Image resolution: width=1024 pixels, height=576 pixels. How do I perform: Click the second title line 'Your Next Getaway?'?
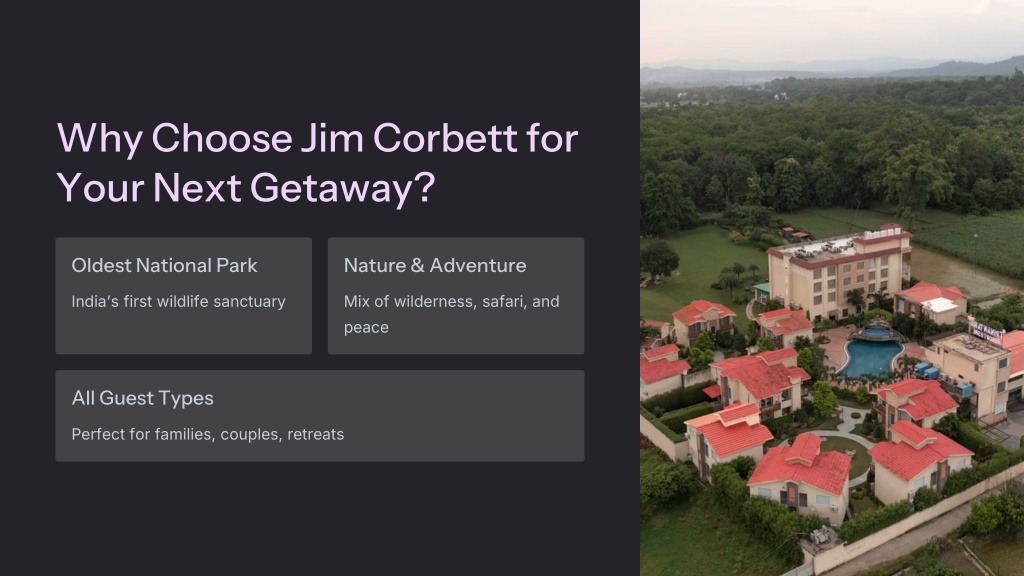(246, 188)
